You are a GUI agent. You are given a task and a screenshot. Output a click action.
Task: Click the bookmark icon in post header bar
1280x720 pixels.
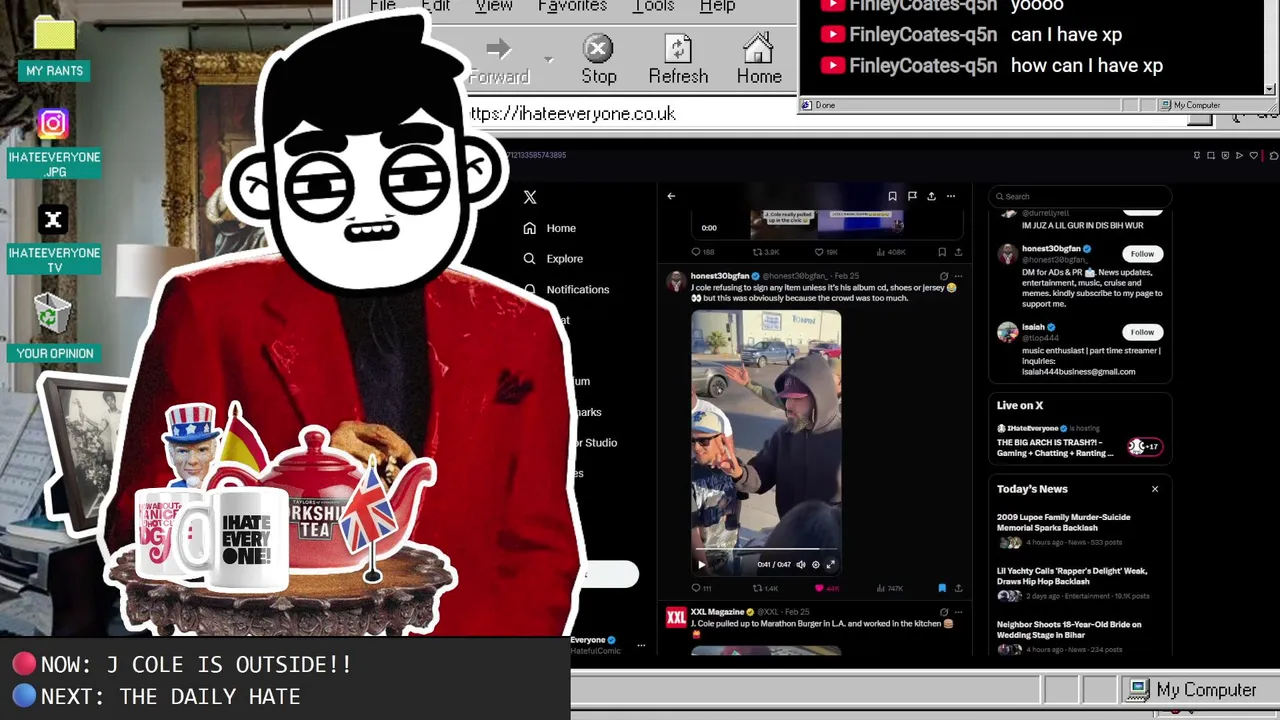[892, 196]
